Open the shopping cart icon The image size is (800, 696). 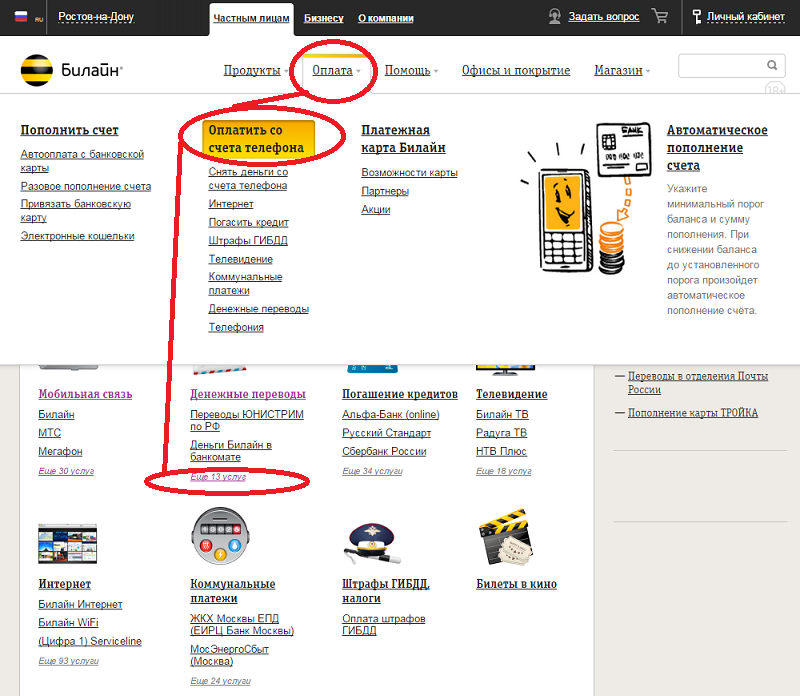(659, 17)
